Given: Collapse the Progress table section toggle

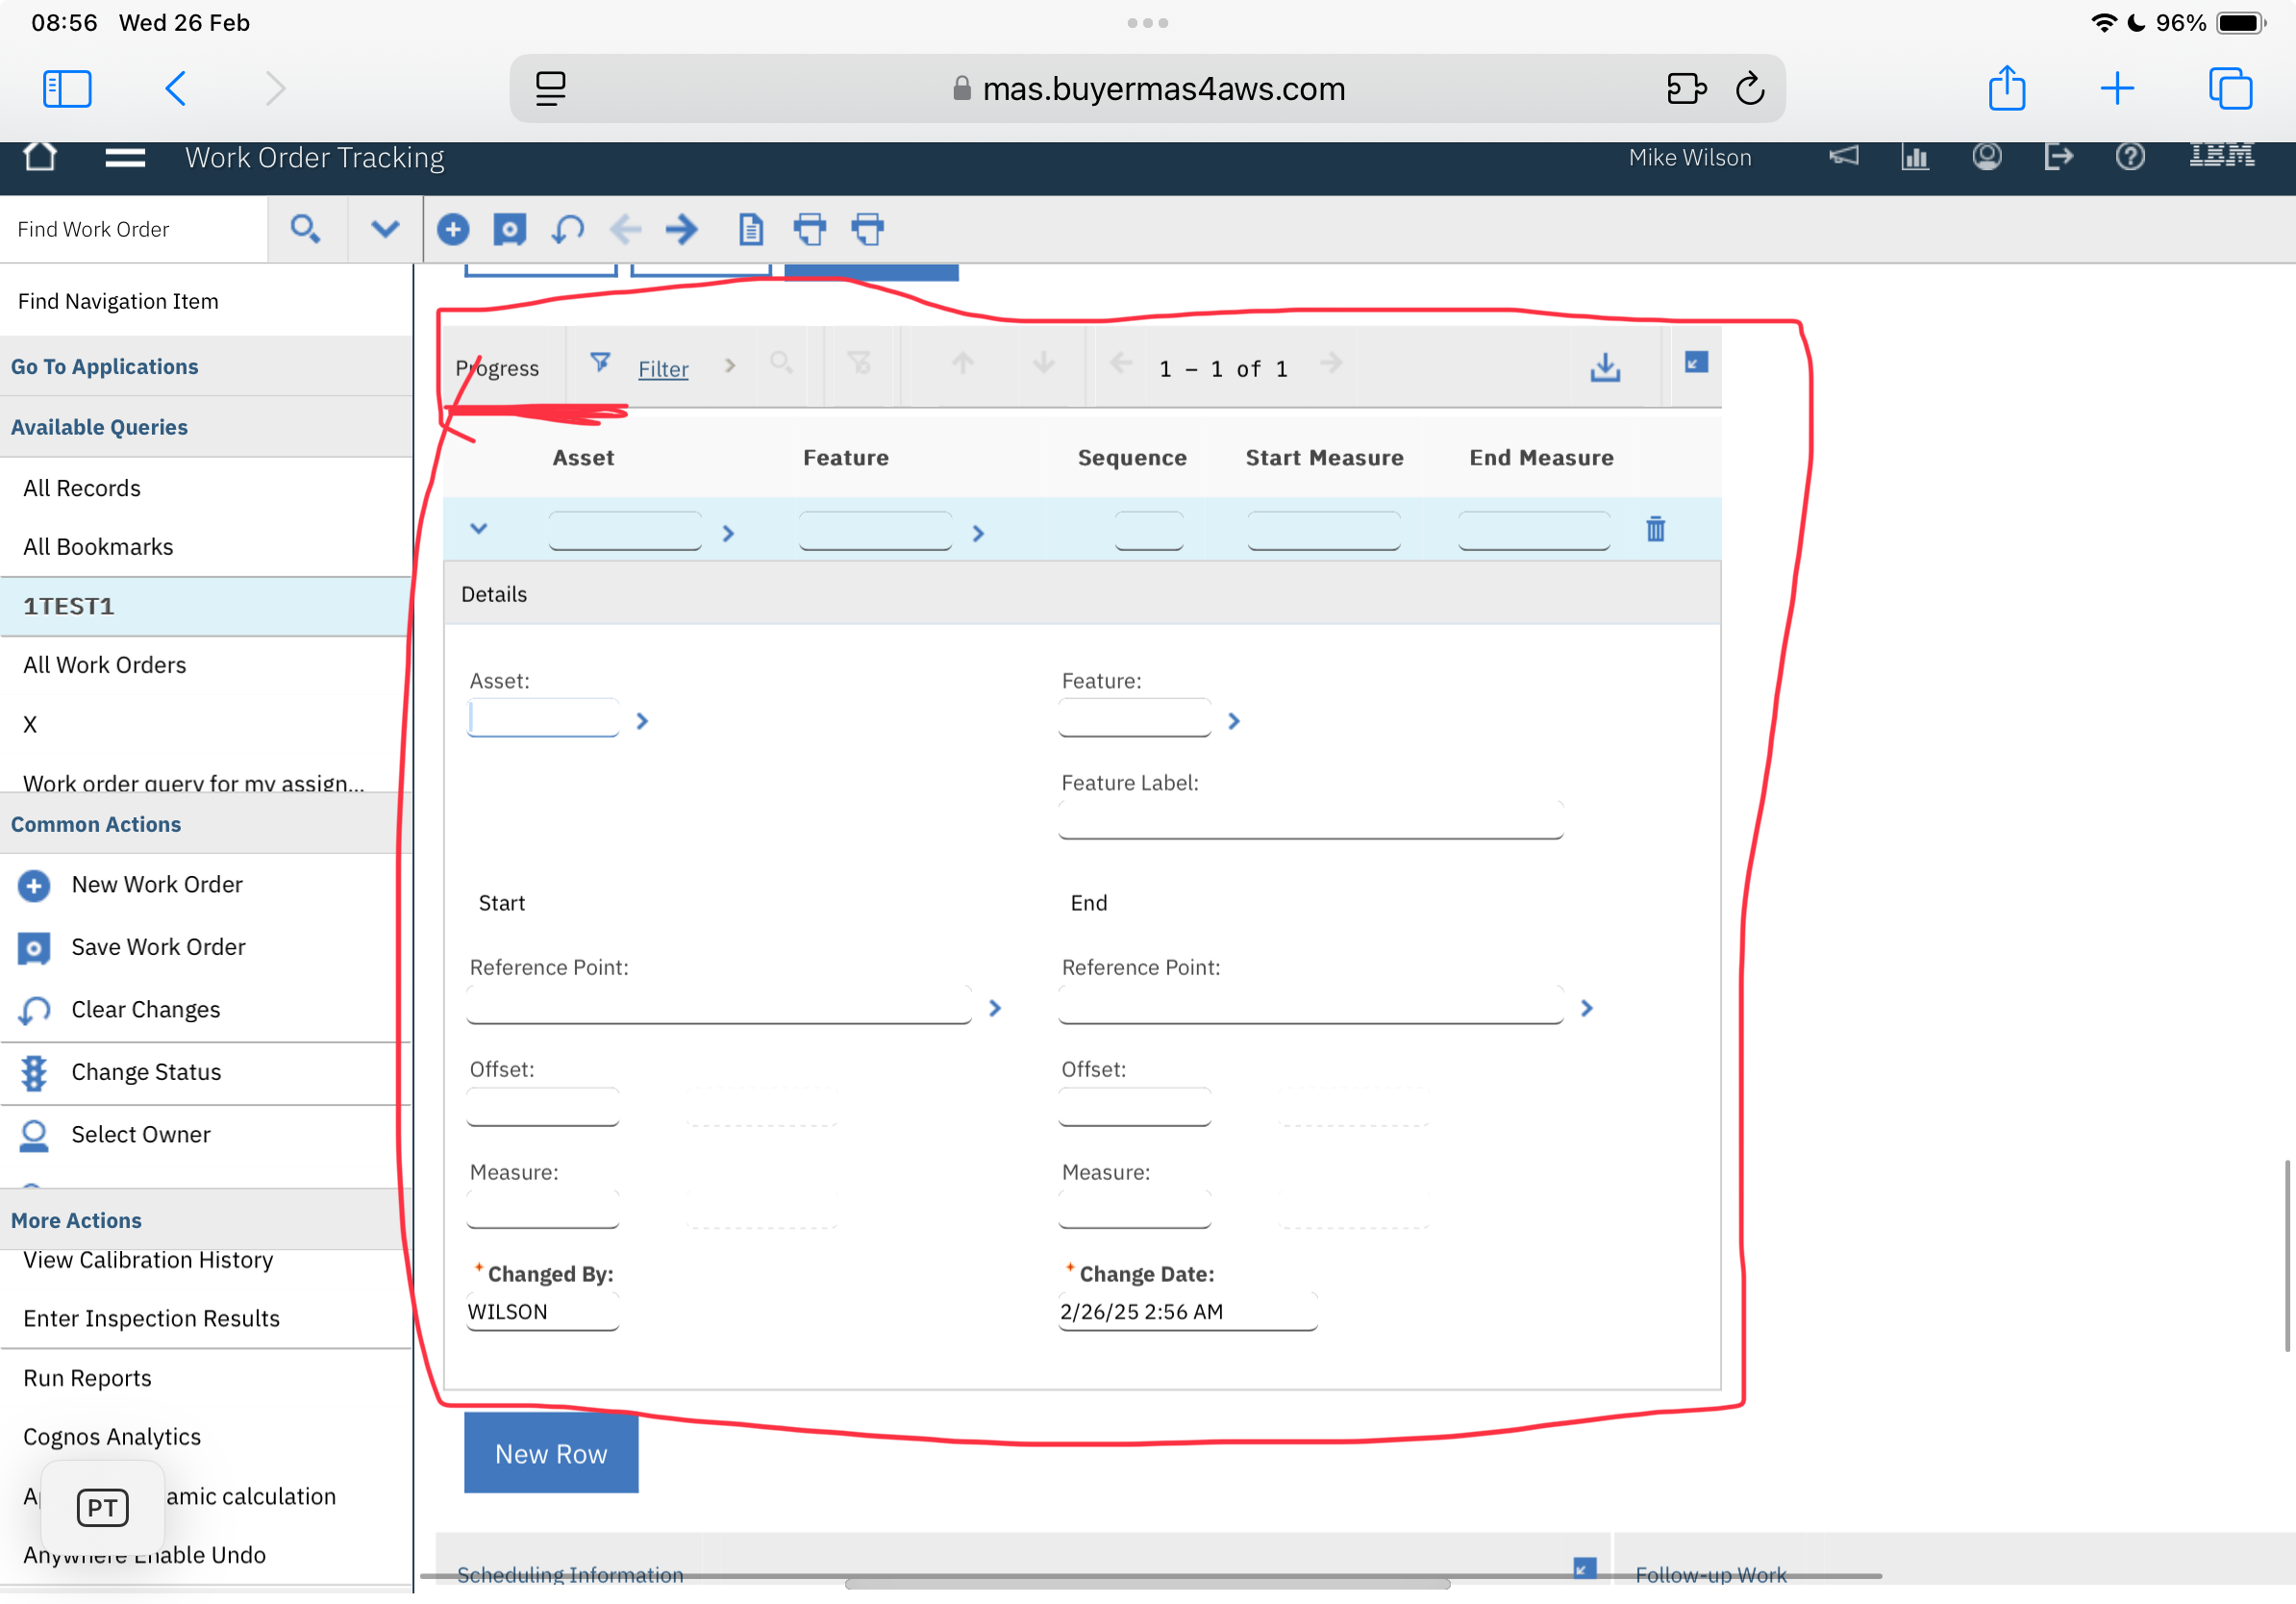Looking at the screenshot, I should (x=1696, y=362).
